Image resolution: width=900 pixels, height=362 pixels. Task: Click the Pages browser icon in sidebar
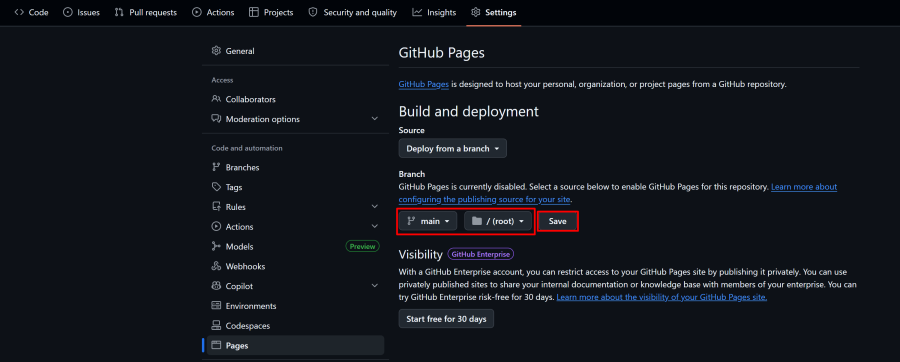click(x=216, y=345)
